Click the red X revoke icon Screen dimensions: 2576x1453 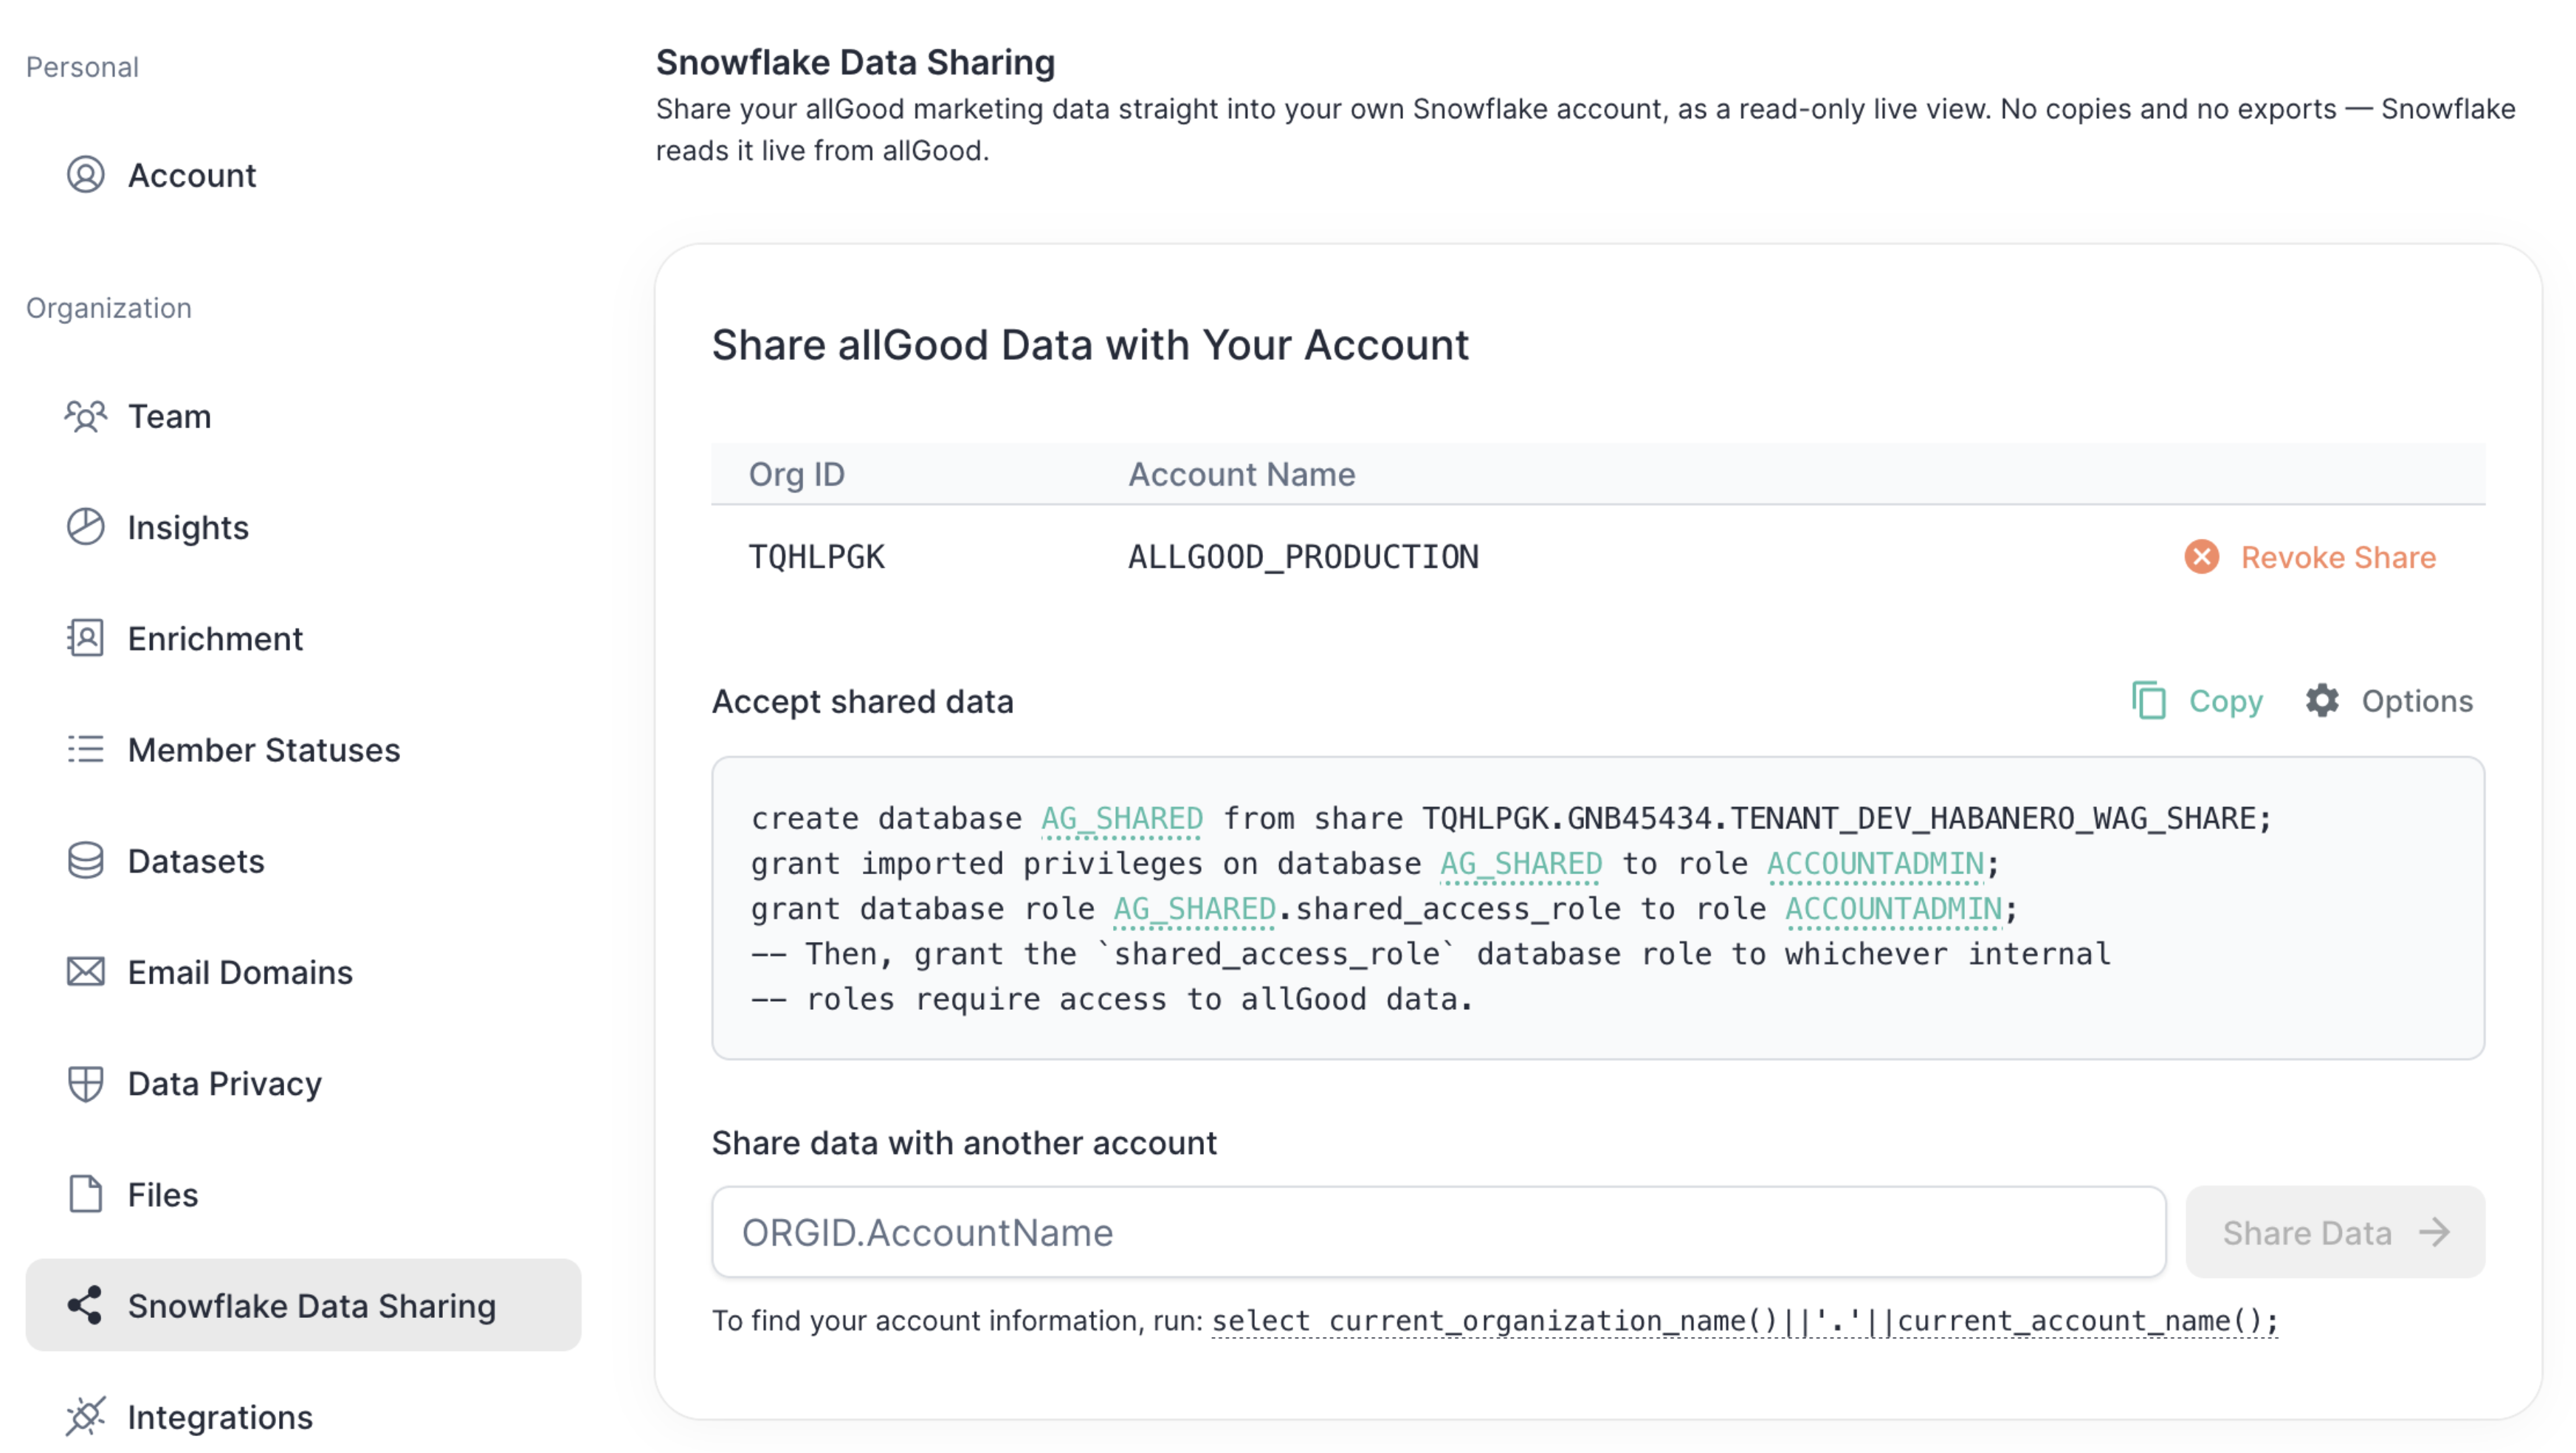click(2201, 557)
